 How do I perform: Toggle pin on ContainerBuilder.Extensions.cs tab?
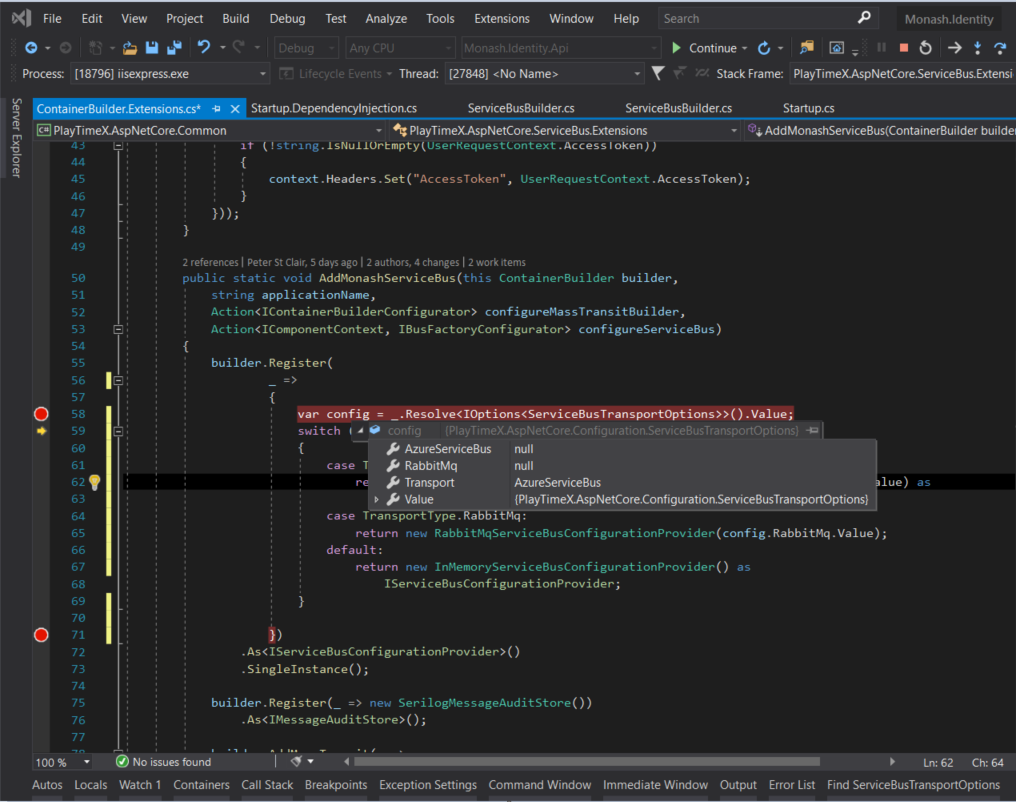point(216,109)
